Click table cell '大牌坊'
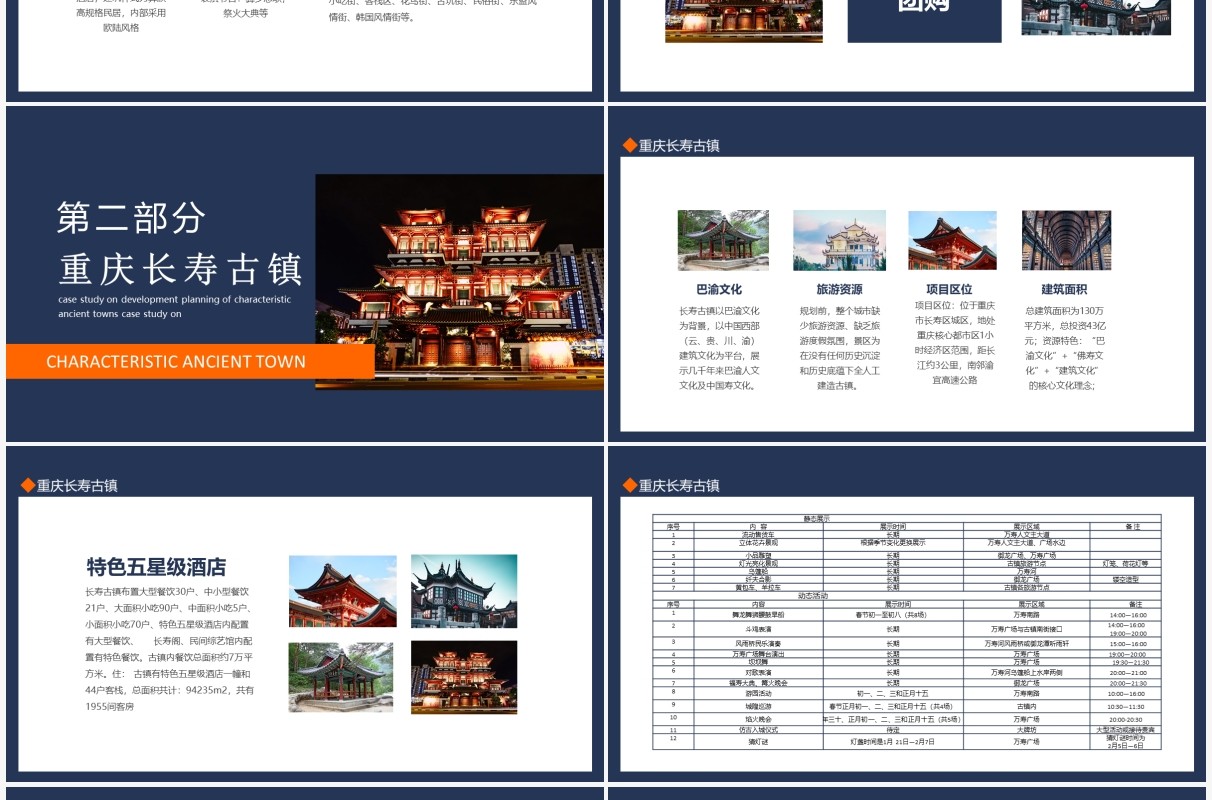1212x800 pixels. [1026, 730]
